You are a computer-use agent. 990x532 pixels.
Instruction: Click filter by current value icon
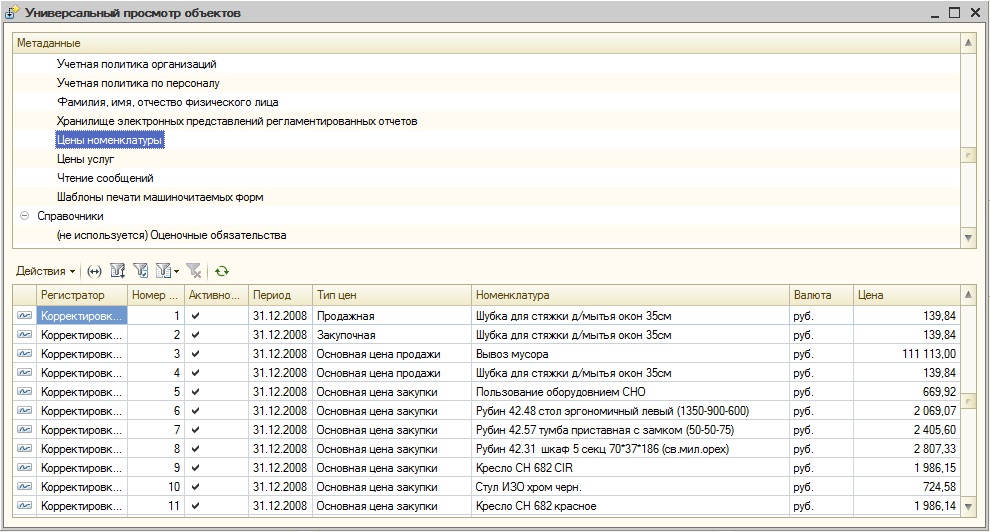pos(140,271)
